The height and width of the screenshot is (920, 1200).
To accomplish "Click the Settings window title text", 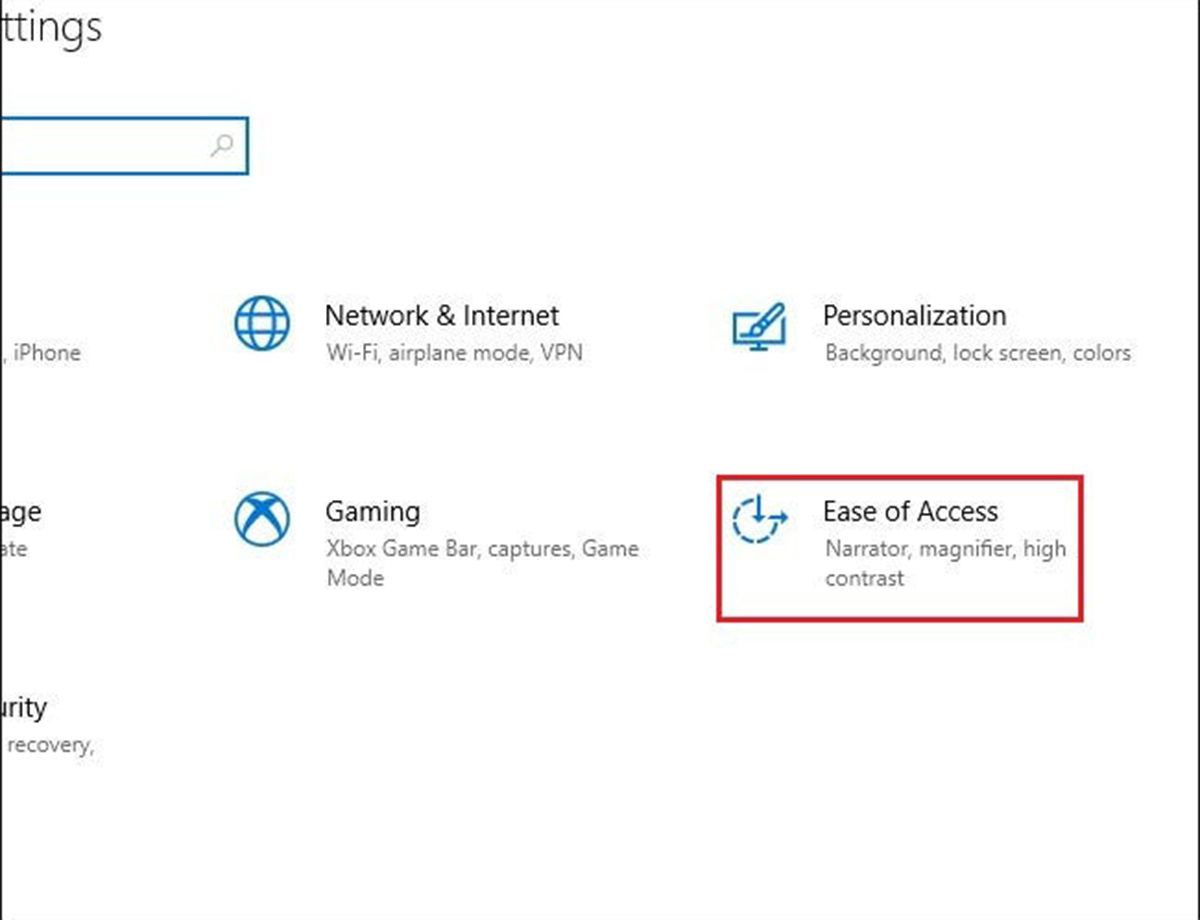I will [50, 27].
